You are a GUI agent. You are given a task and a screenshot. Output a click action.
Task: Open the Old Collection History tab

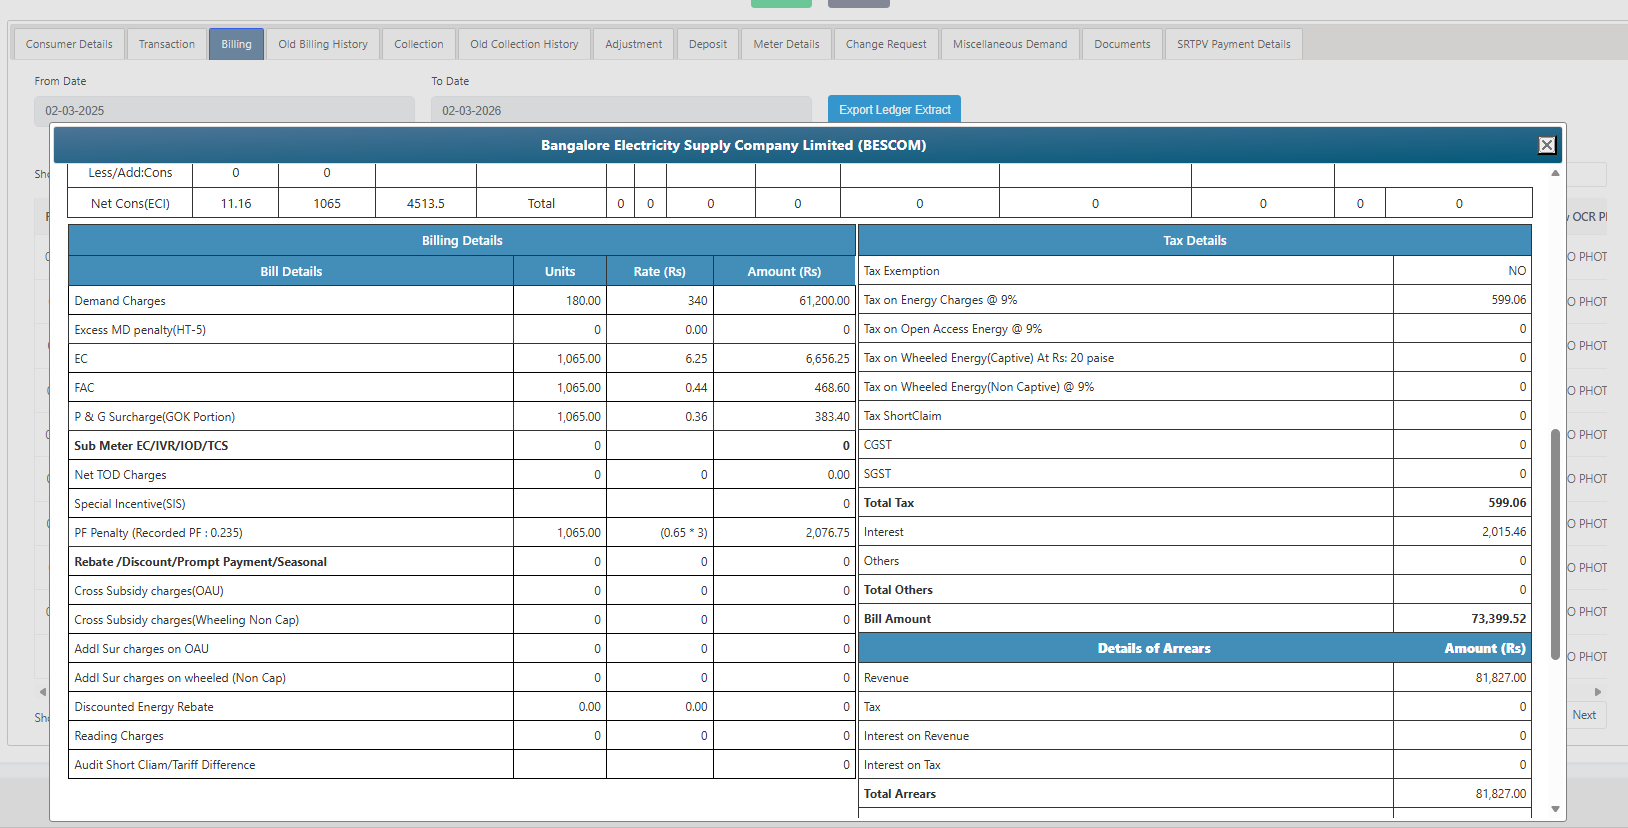[x=524, y=44]
